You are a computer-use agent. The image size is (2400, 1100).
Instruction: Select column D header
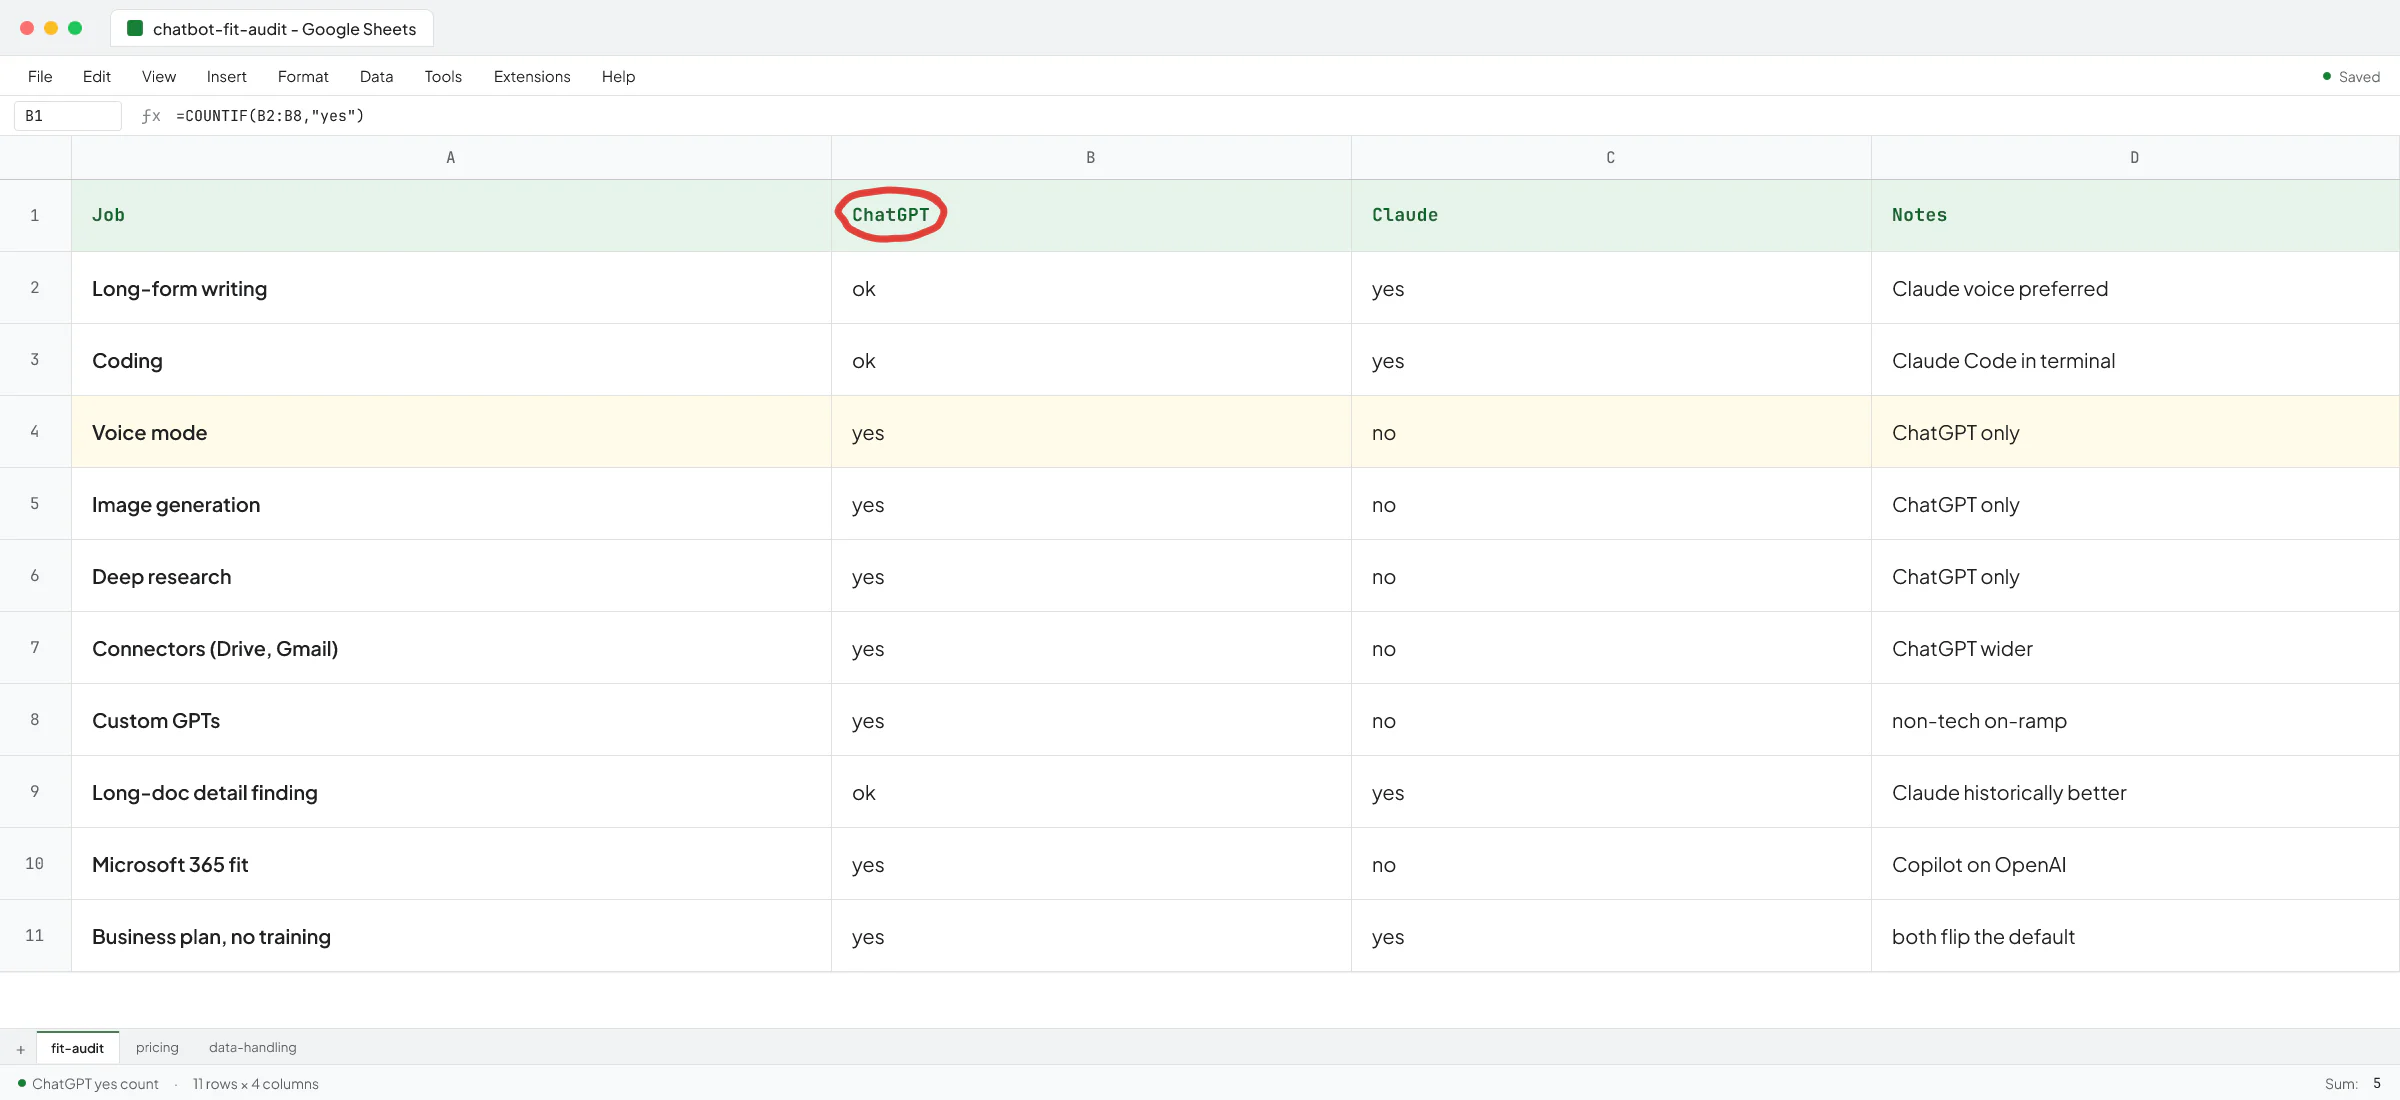tap(2135, 158)
